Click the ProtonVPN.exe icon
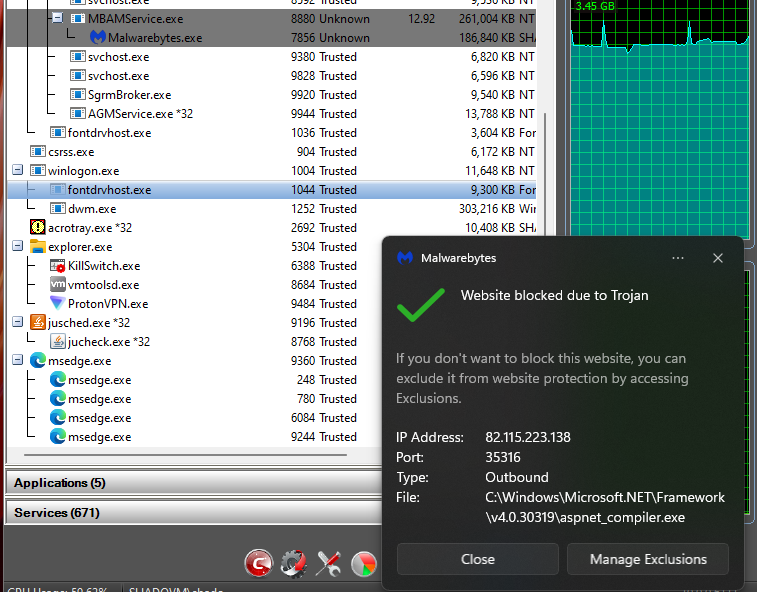The width and height of the screenshot is (757, 592). 57,303
